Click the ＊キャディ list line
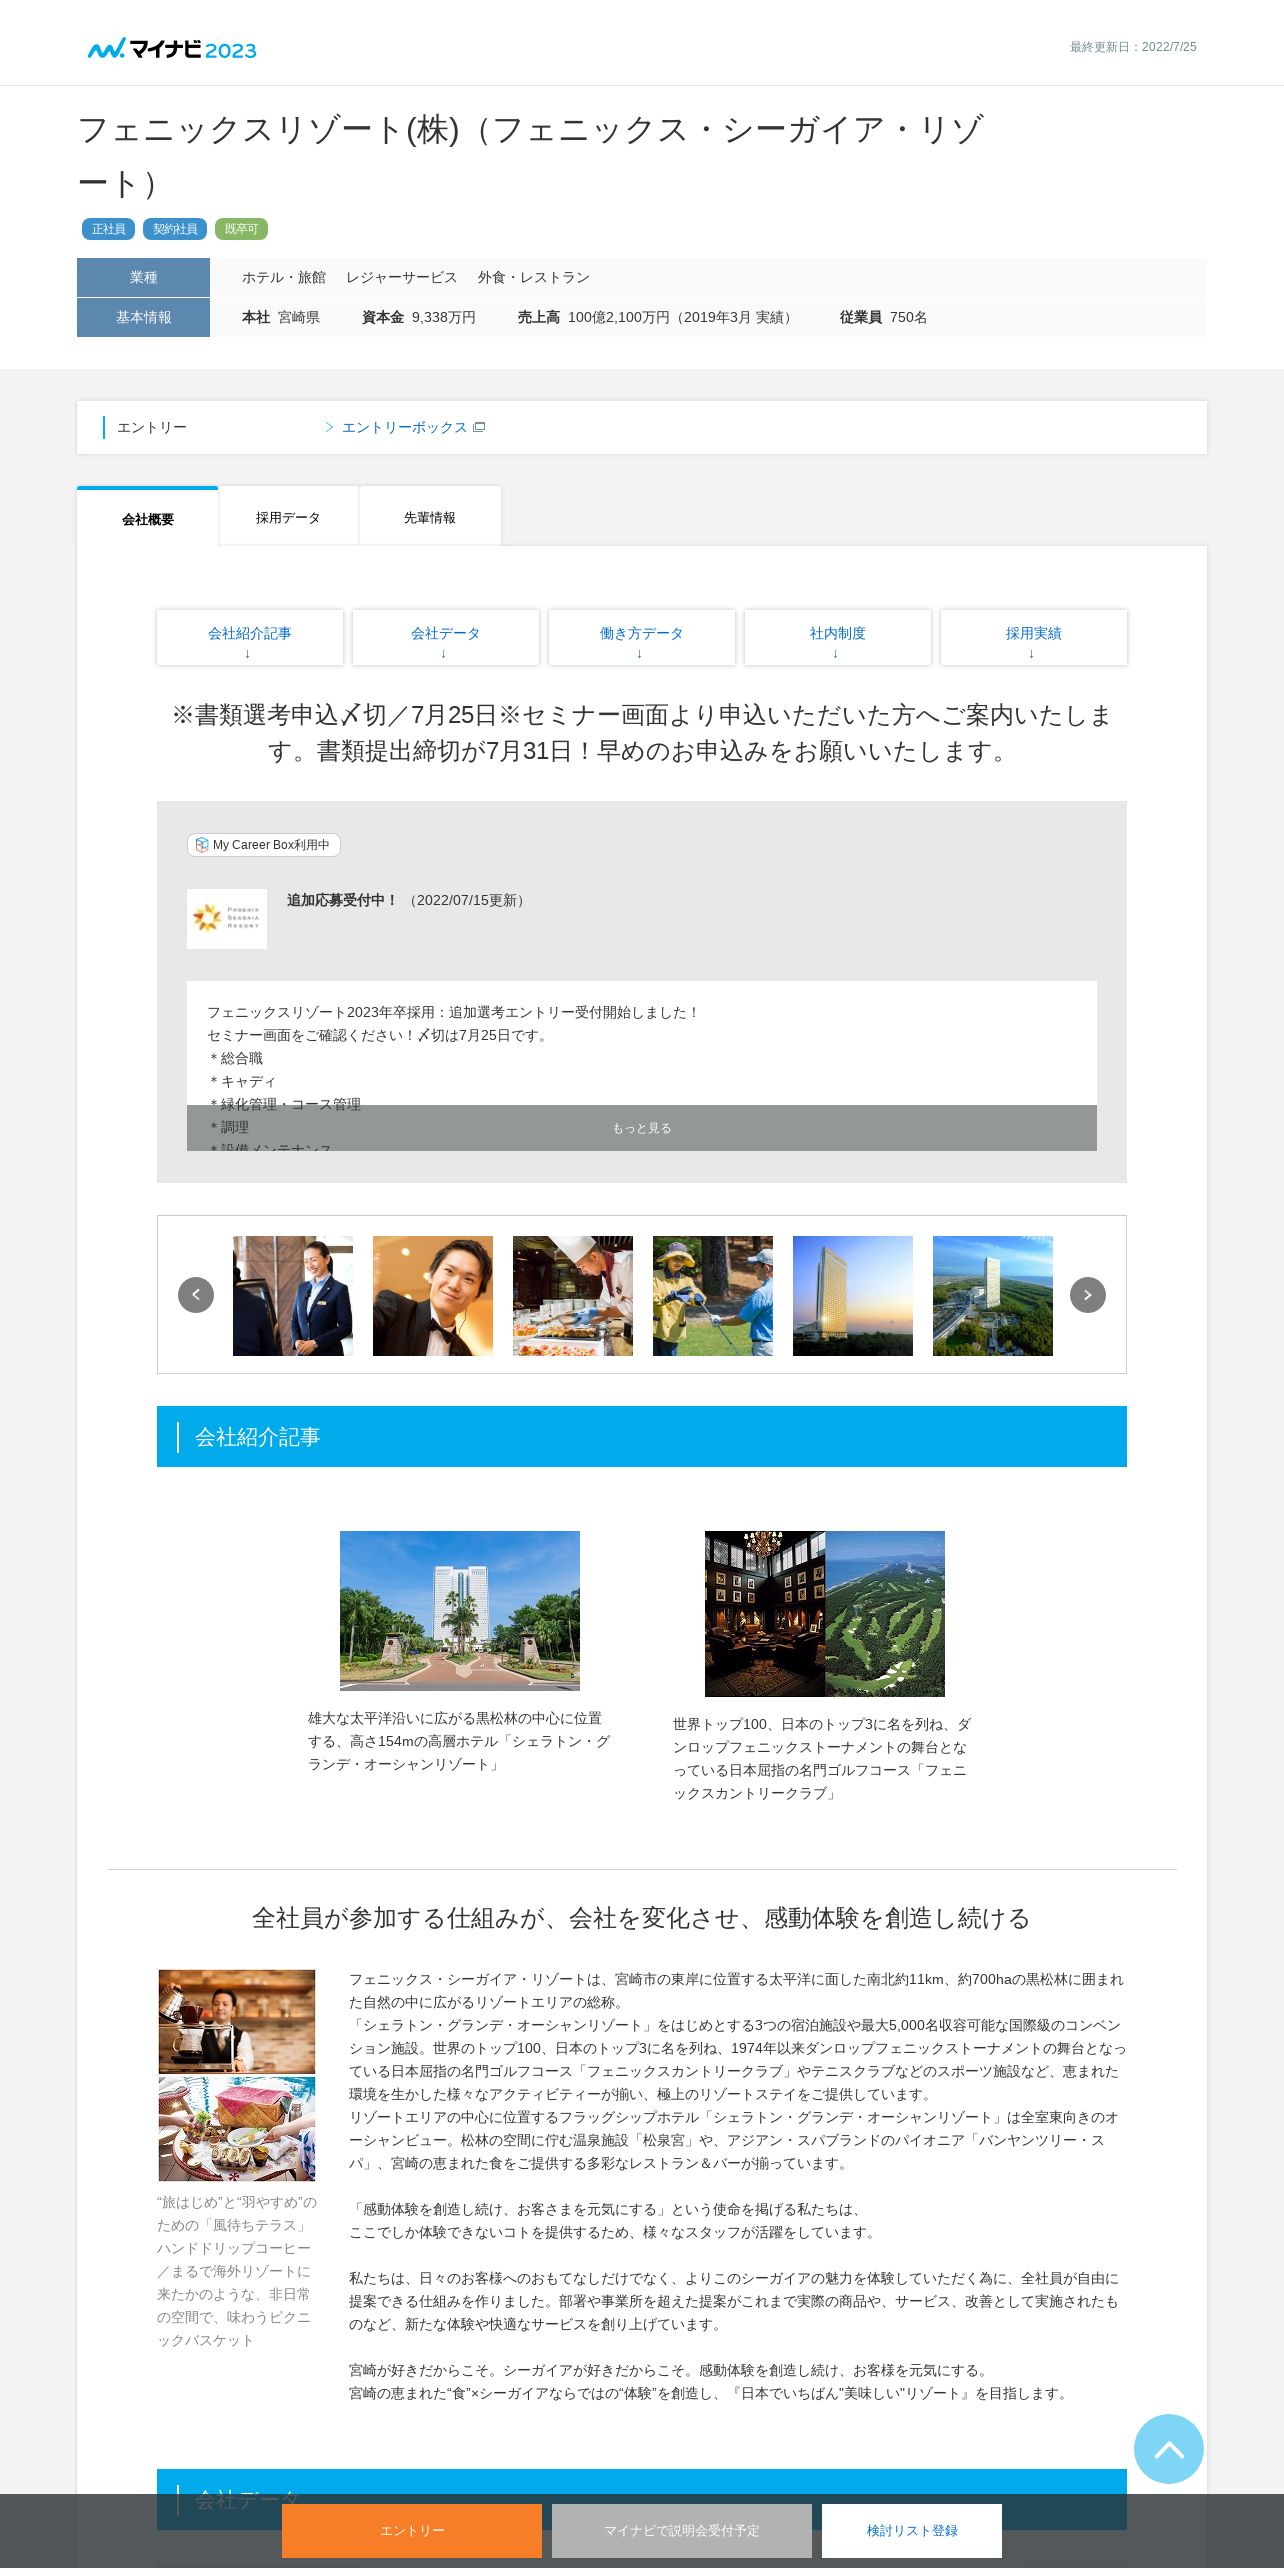Image resolution: width=1284 pixels, height=2568 pixels. pos(242,1081)
